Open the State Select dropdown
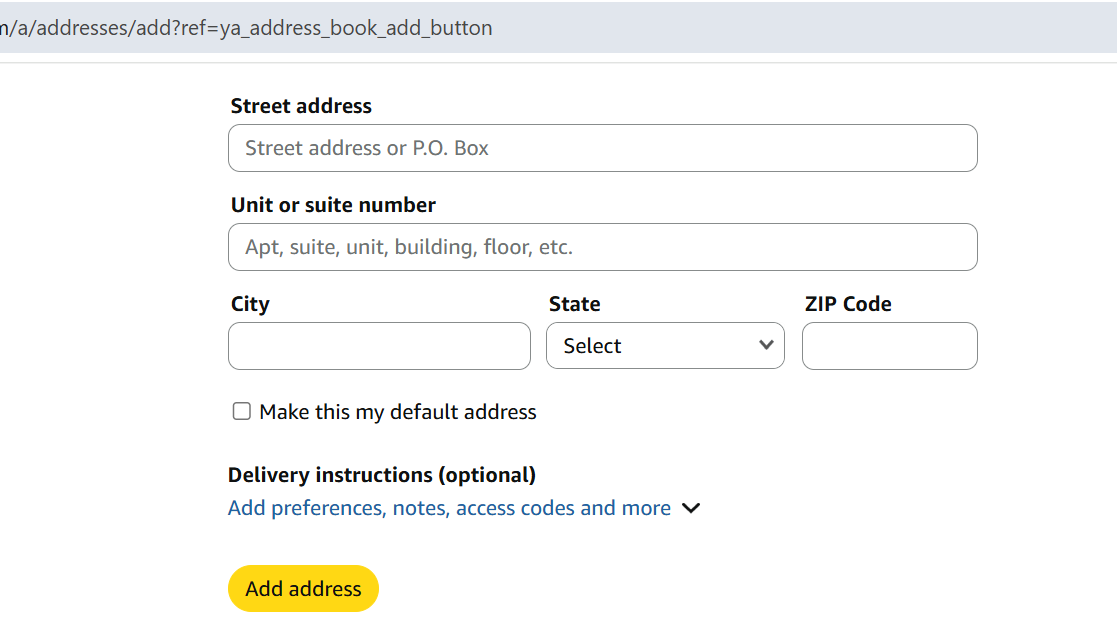The height and width of the screenshot is (642, 1117). click(665, 346)
